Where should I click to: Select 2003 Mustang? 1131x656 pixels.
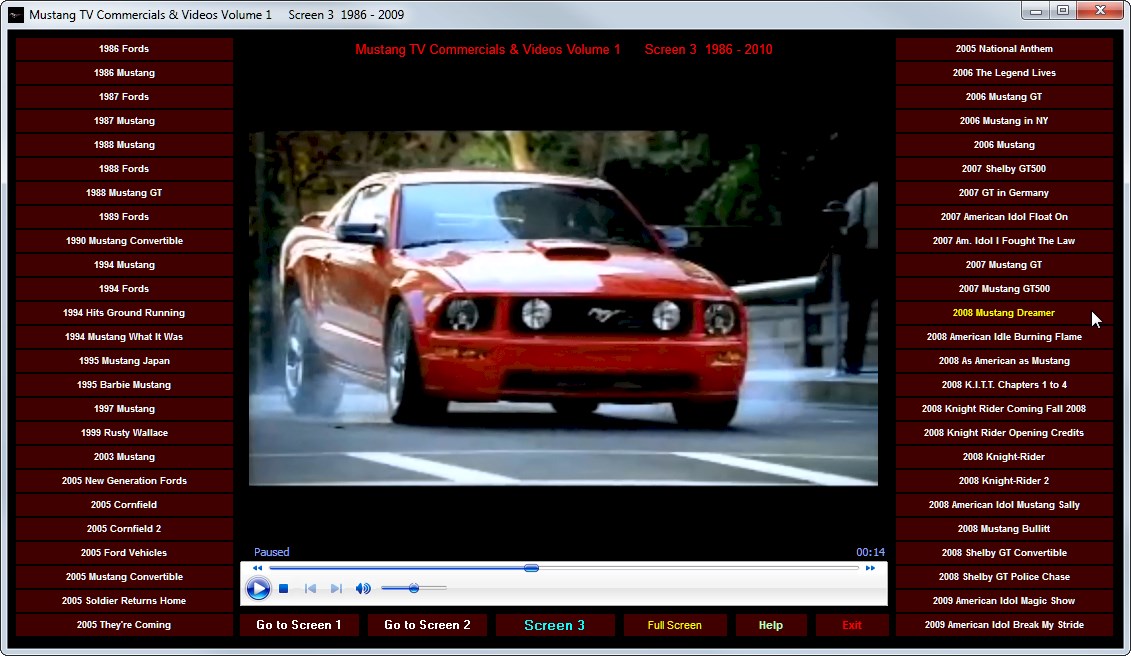pos(124,457)
